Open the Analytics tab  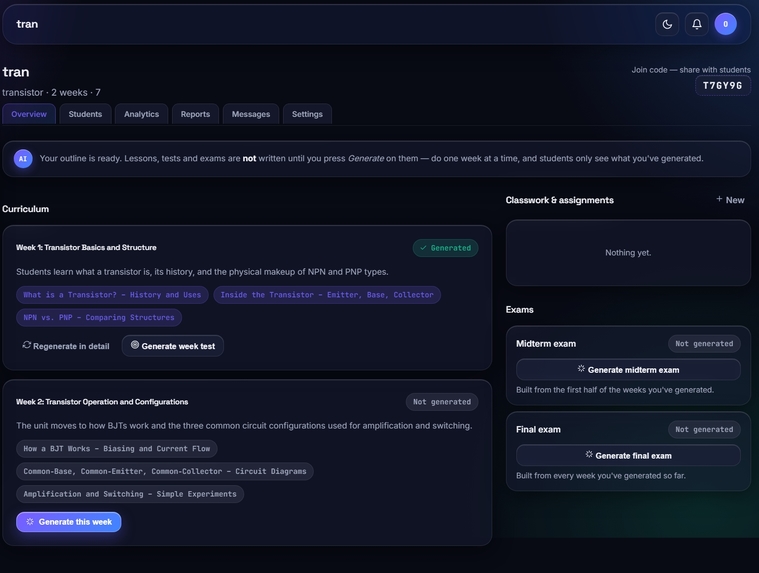tap(141, 114)
